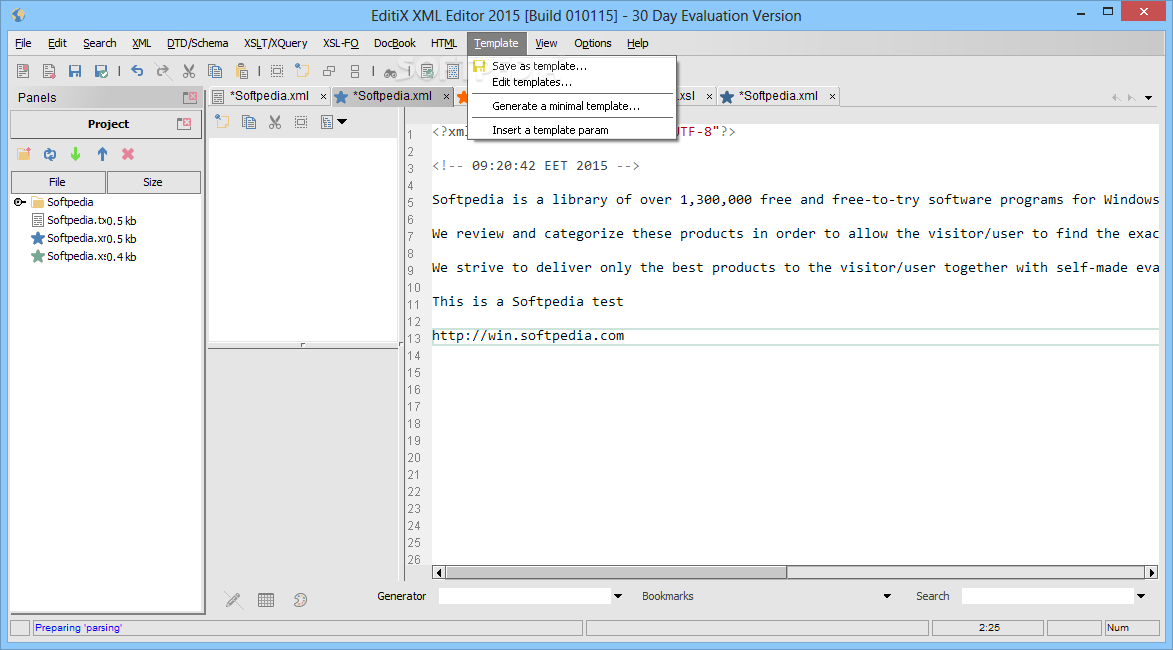Click the binoculars Find icon
The height and width of the screenshot is (650, 1173).
click(x=390, y=73)
